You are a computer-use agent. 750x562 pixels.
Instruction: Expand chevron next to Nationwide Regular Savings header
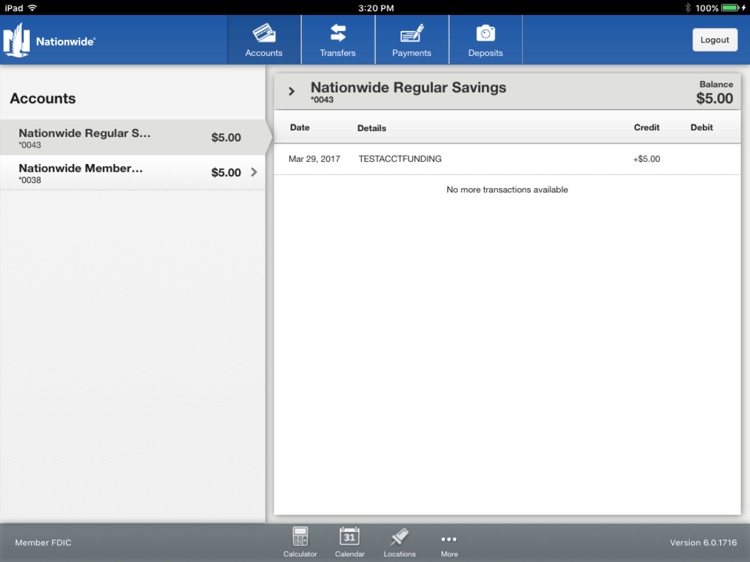point(291,91)
